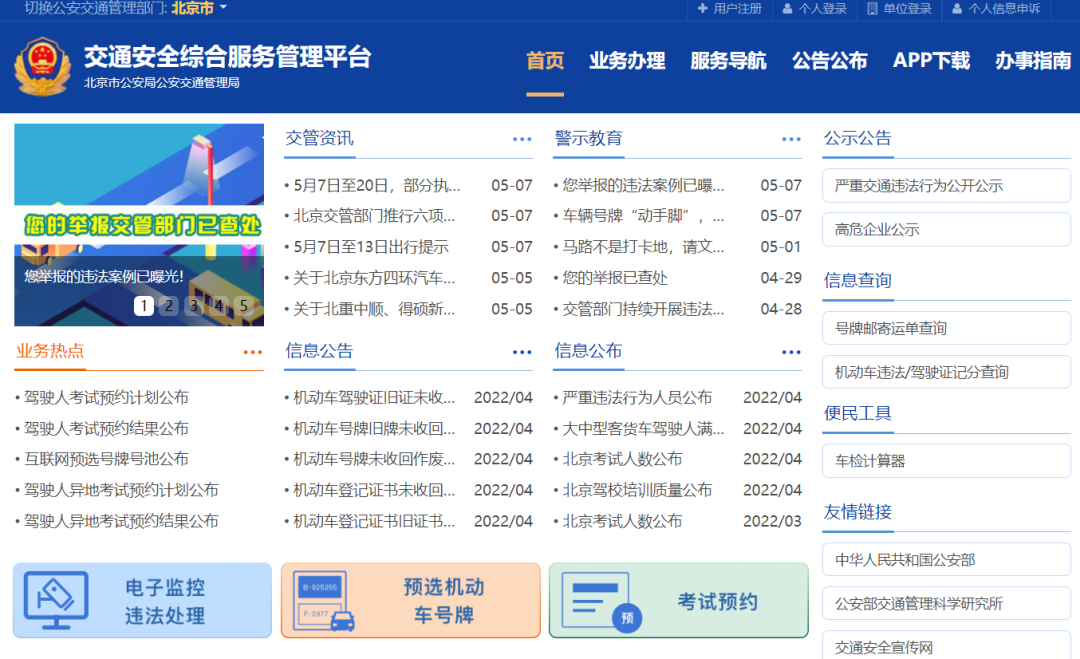
Task: Switch carousel to slide 4
Action: 219,306
